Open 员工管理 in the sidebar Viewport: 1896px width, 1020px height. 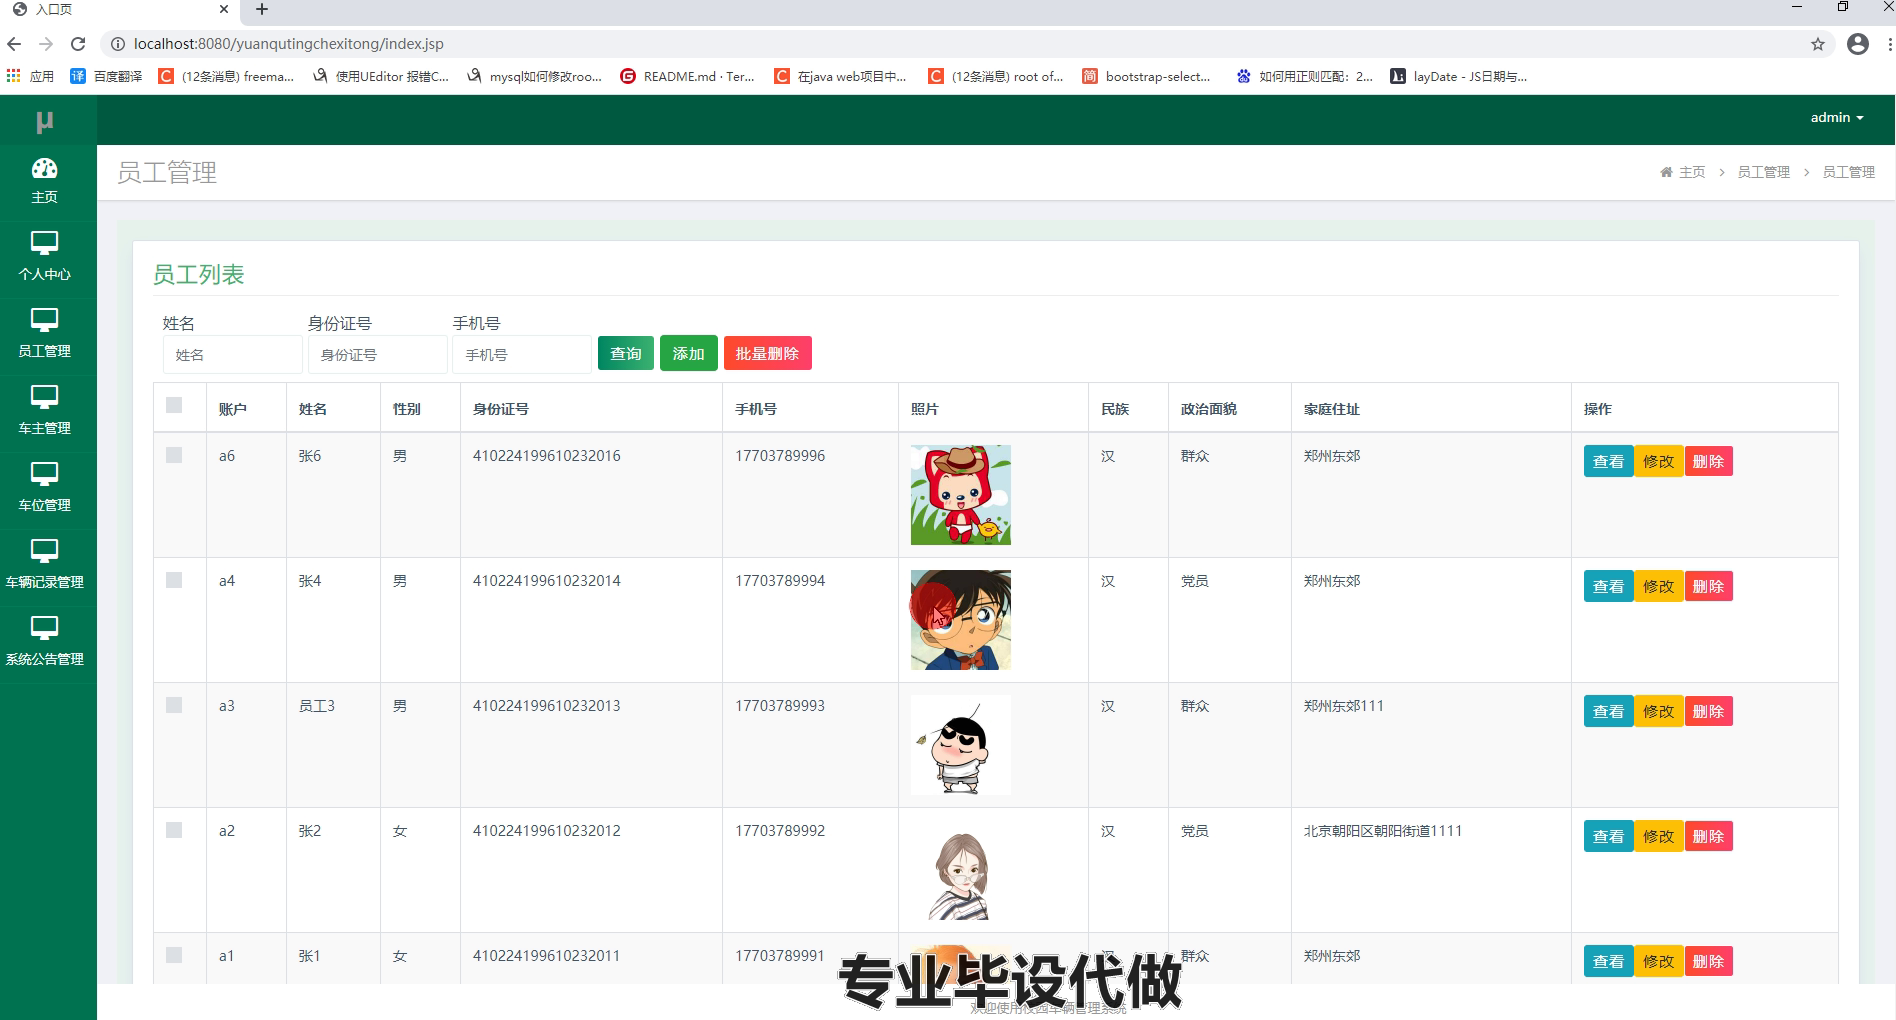click(45, 333)
